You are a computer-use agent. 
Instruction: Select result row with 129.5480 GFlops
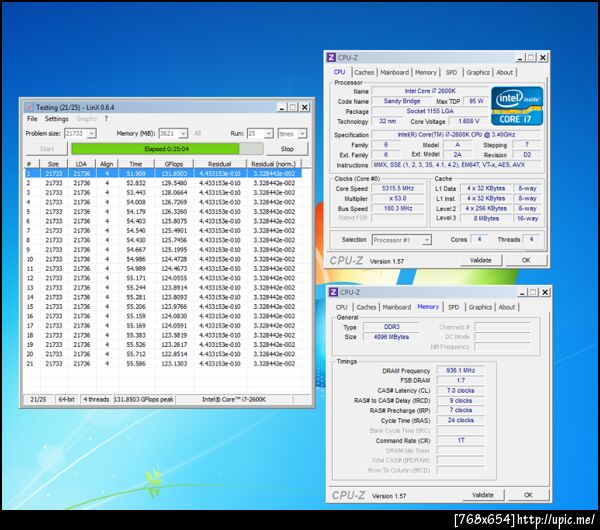(x=163, y=183)
